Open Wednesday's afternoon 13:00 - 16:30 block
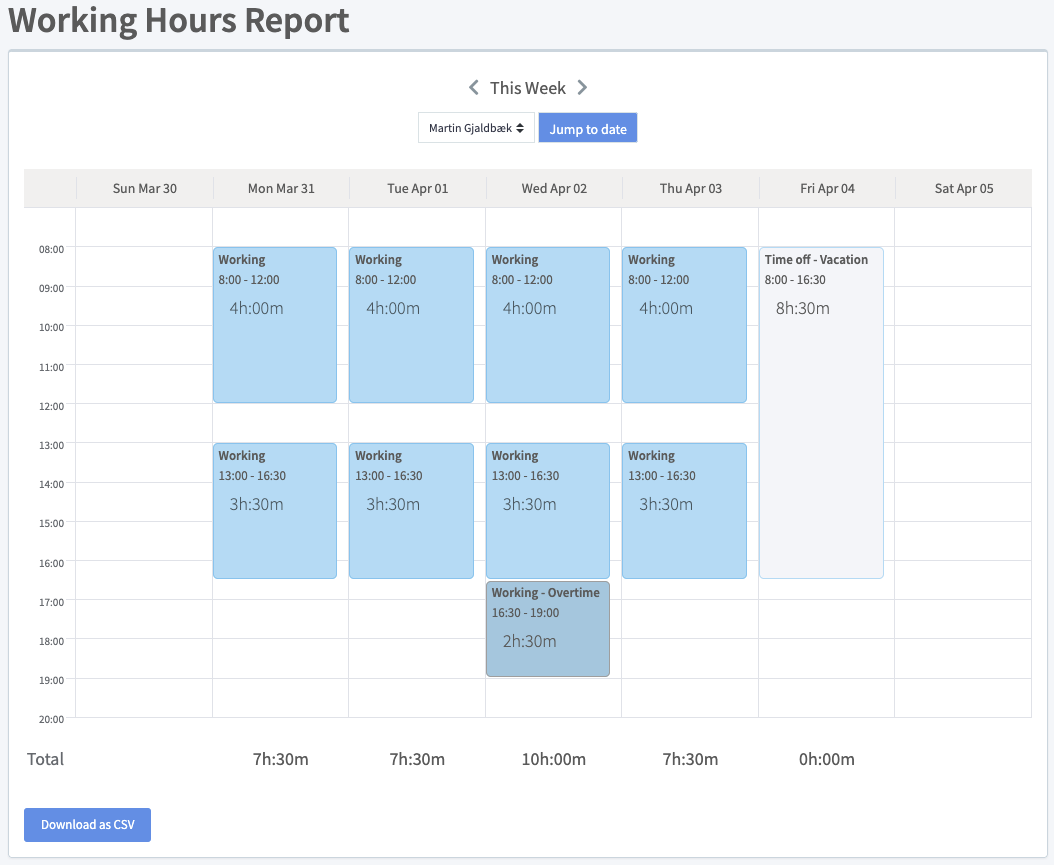Viewport: 1054px width, 865px height. coord(547,511)
